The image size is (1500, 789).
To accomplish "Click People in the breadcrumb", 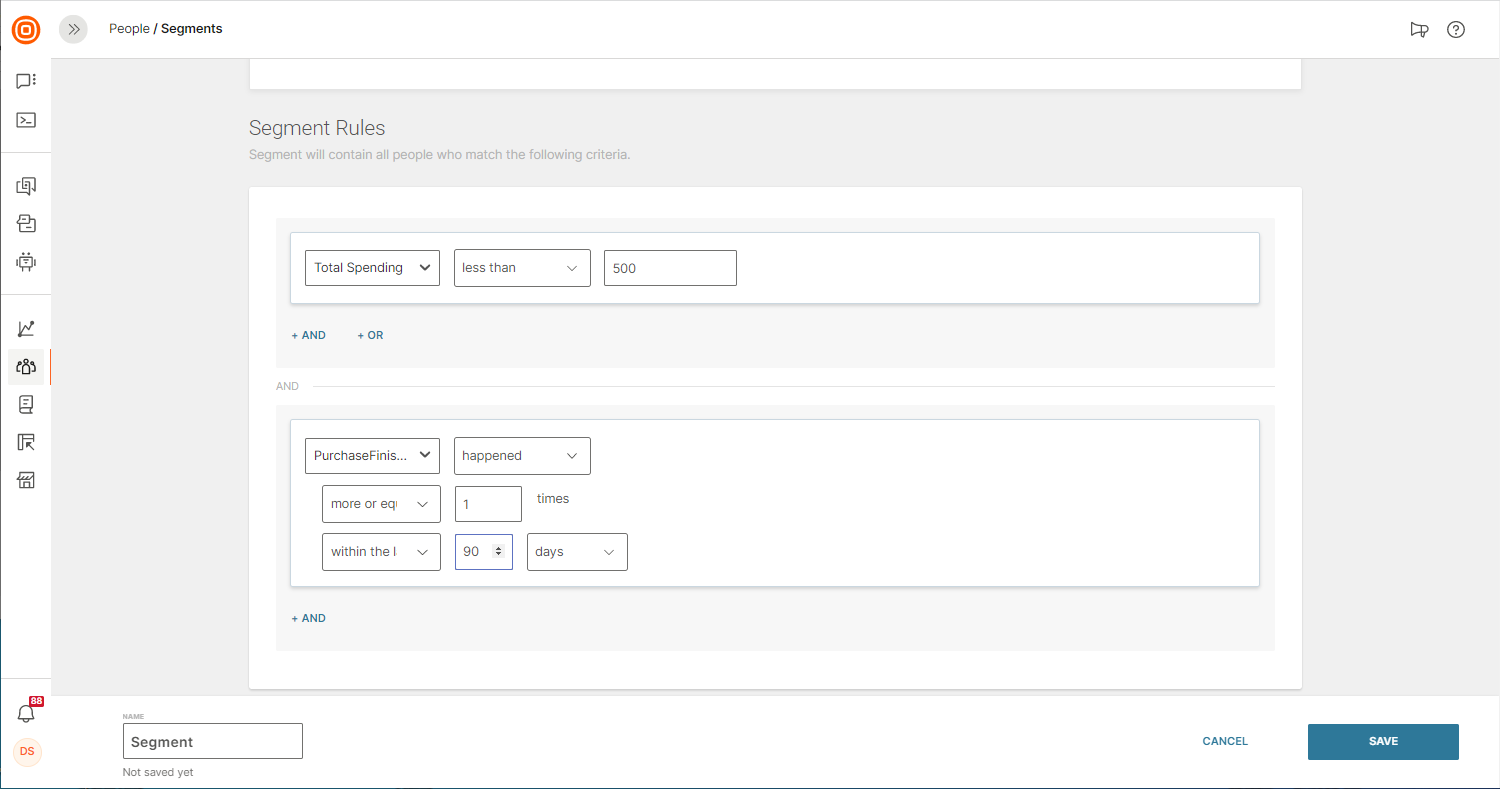I will [x=129, y=29].
